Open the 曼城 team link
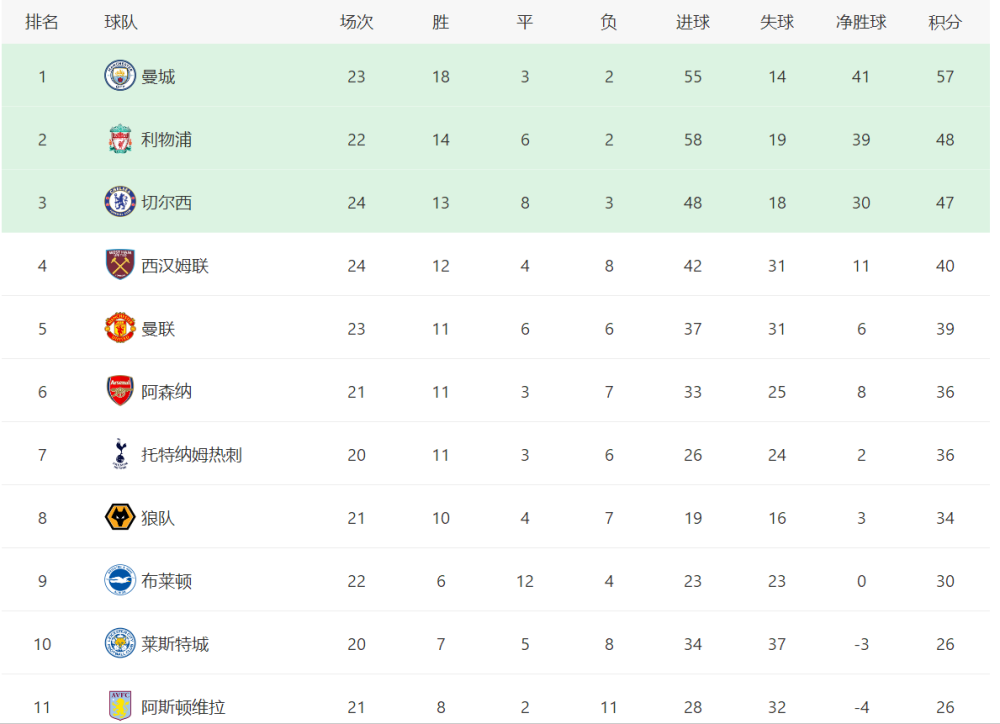 coord(158,77)
